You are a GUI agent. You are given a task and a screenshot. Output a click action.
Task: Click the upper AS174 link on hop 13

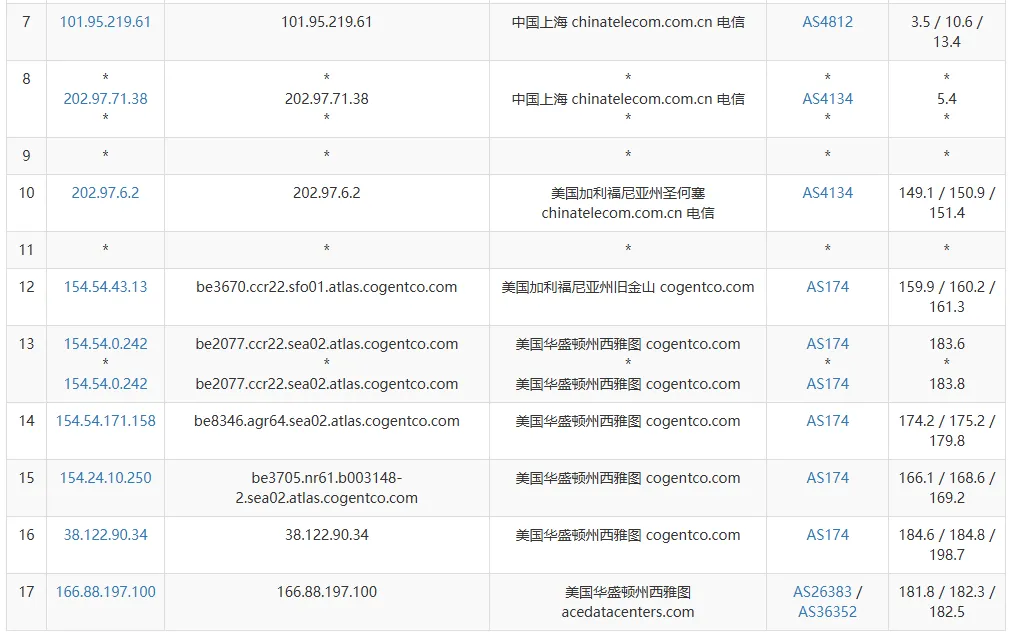[x=826, y=344]
